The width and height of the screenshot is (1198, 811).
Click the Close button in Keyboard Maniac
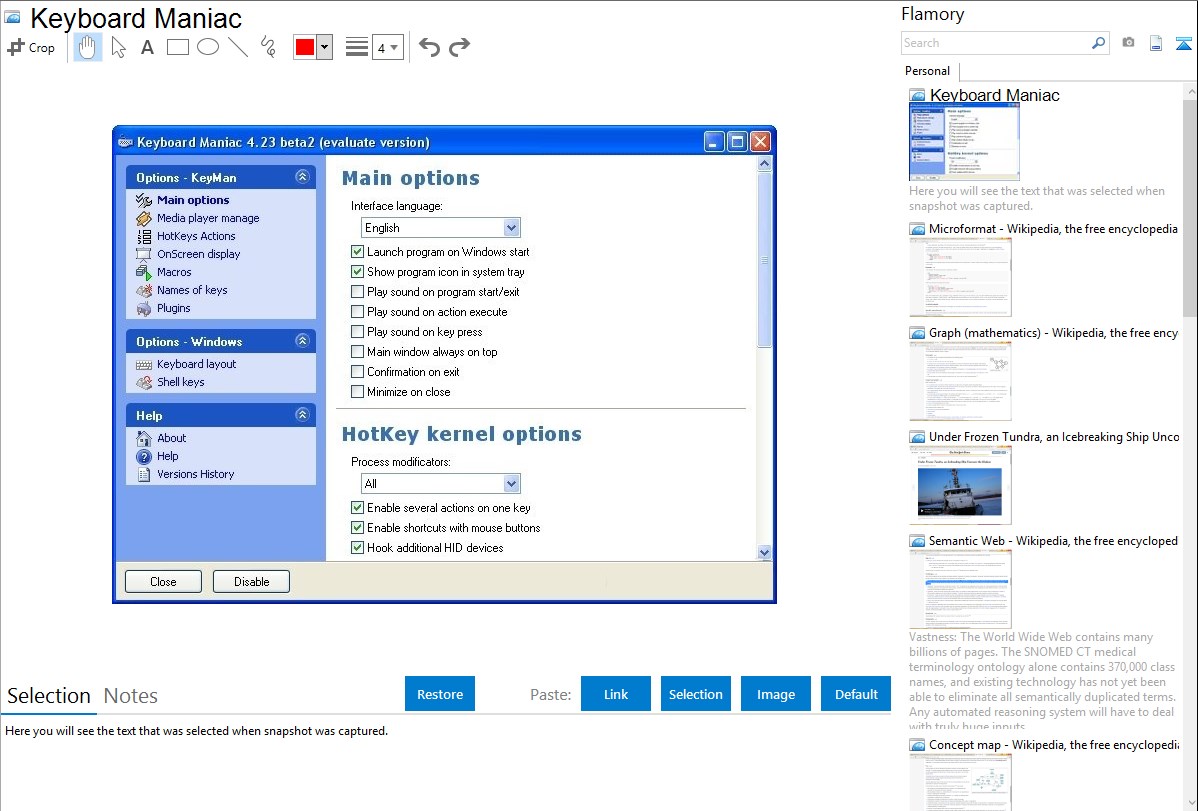[164, 582]
